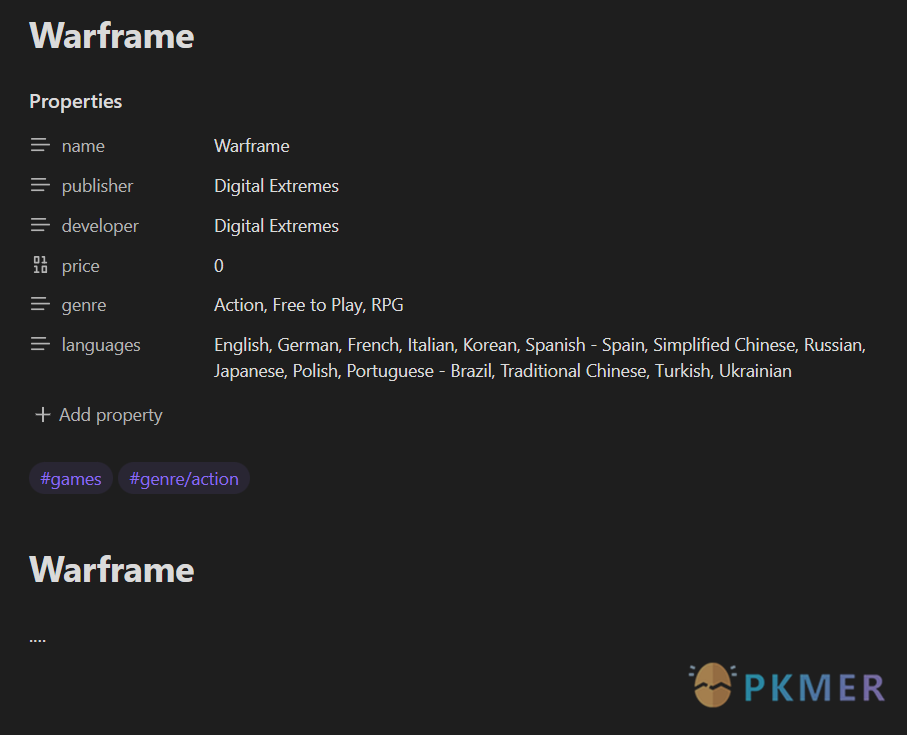Click the plus icon of Add property
This screenshot has width=907, height=735.
42,415
